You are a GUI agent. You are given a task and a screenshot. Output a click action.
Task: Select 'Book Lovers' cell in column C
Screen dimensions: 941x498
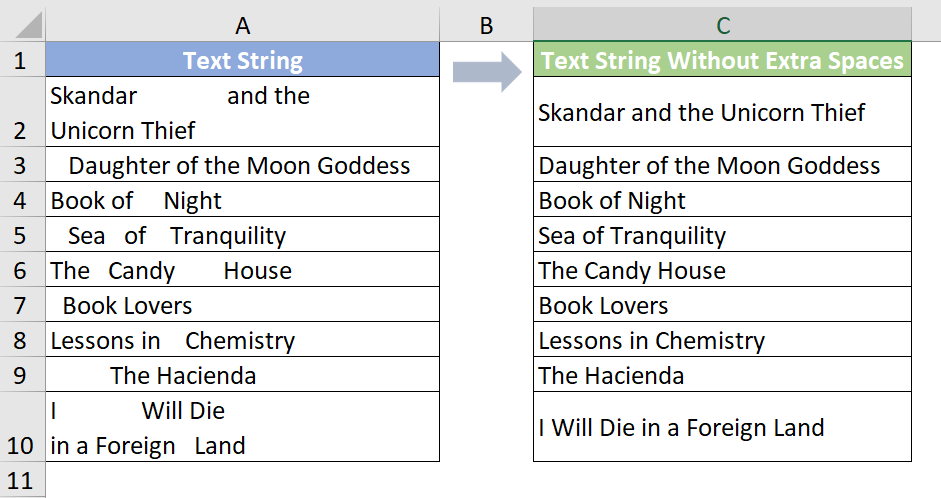(723, 305)
